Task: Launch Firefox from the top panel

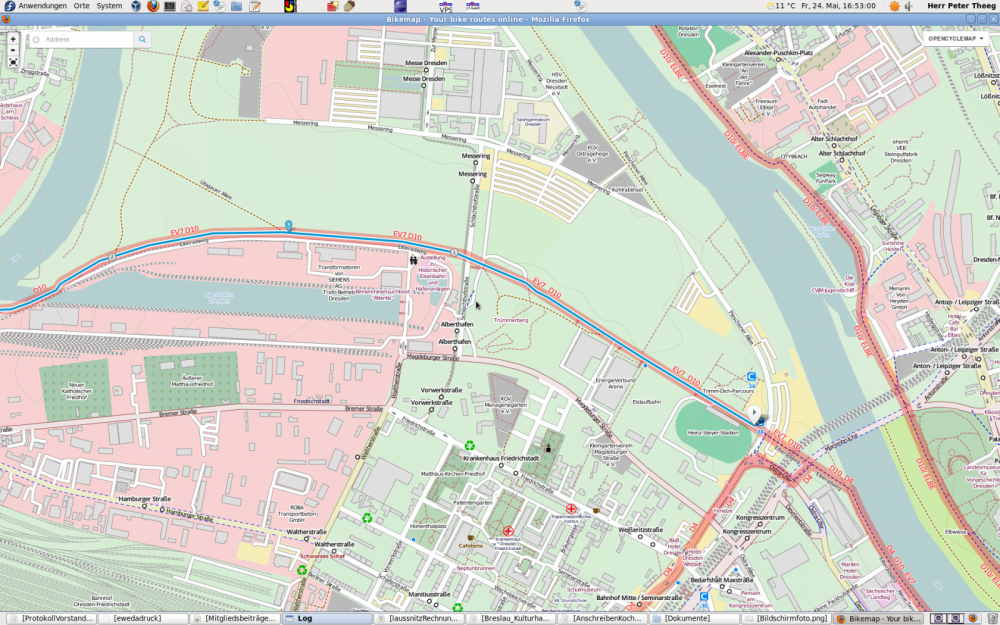Action: tap(153, 6)
